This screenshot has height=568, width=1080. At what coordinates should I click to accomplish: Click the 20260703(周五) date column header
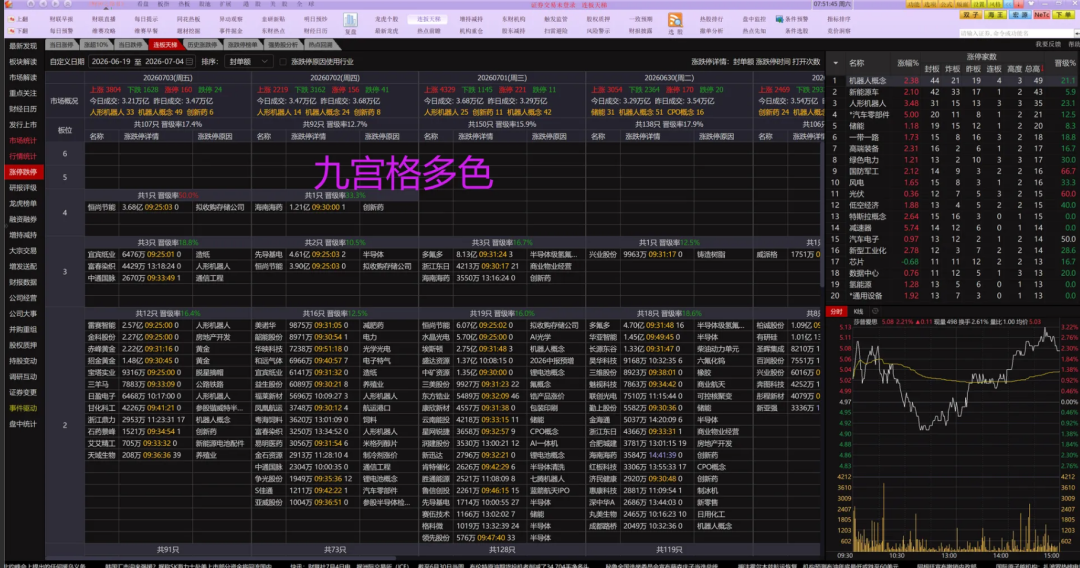coord(167,78)
